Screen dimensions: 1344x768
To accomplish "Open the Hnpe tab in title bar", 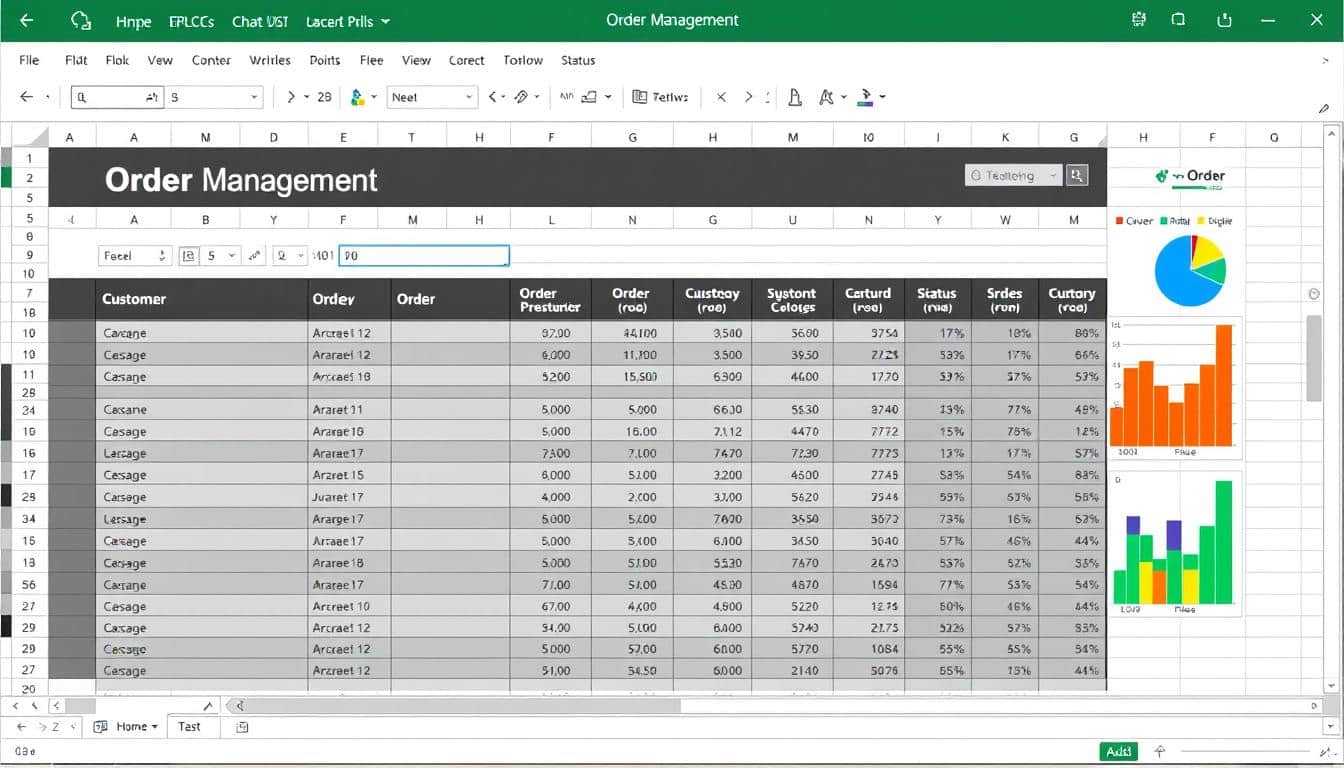I will tap(134, 21).
